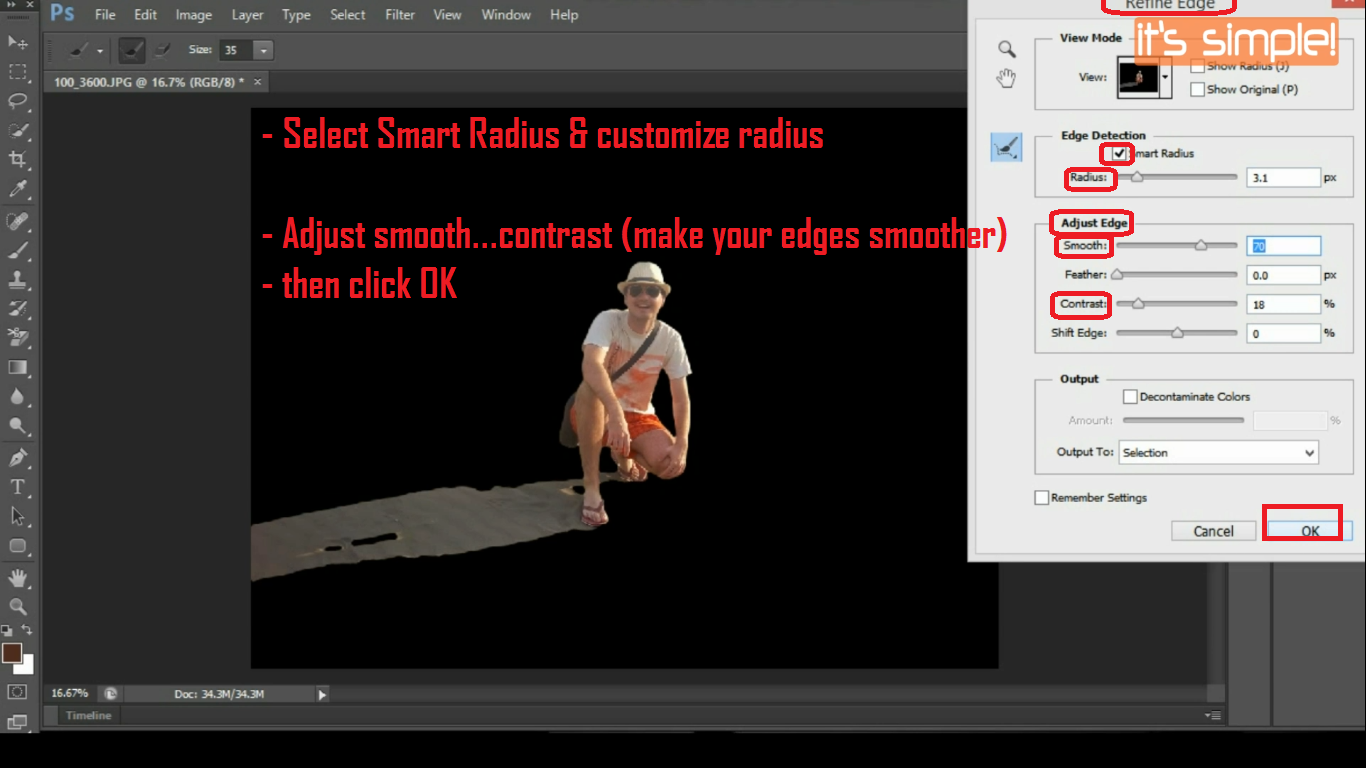The height and width of the screenshot is (768, 1366).
Task: Select the Hand tool in the toolbox
Action: (18, 578)
